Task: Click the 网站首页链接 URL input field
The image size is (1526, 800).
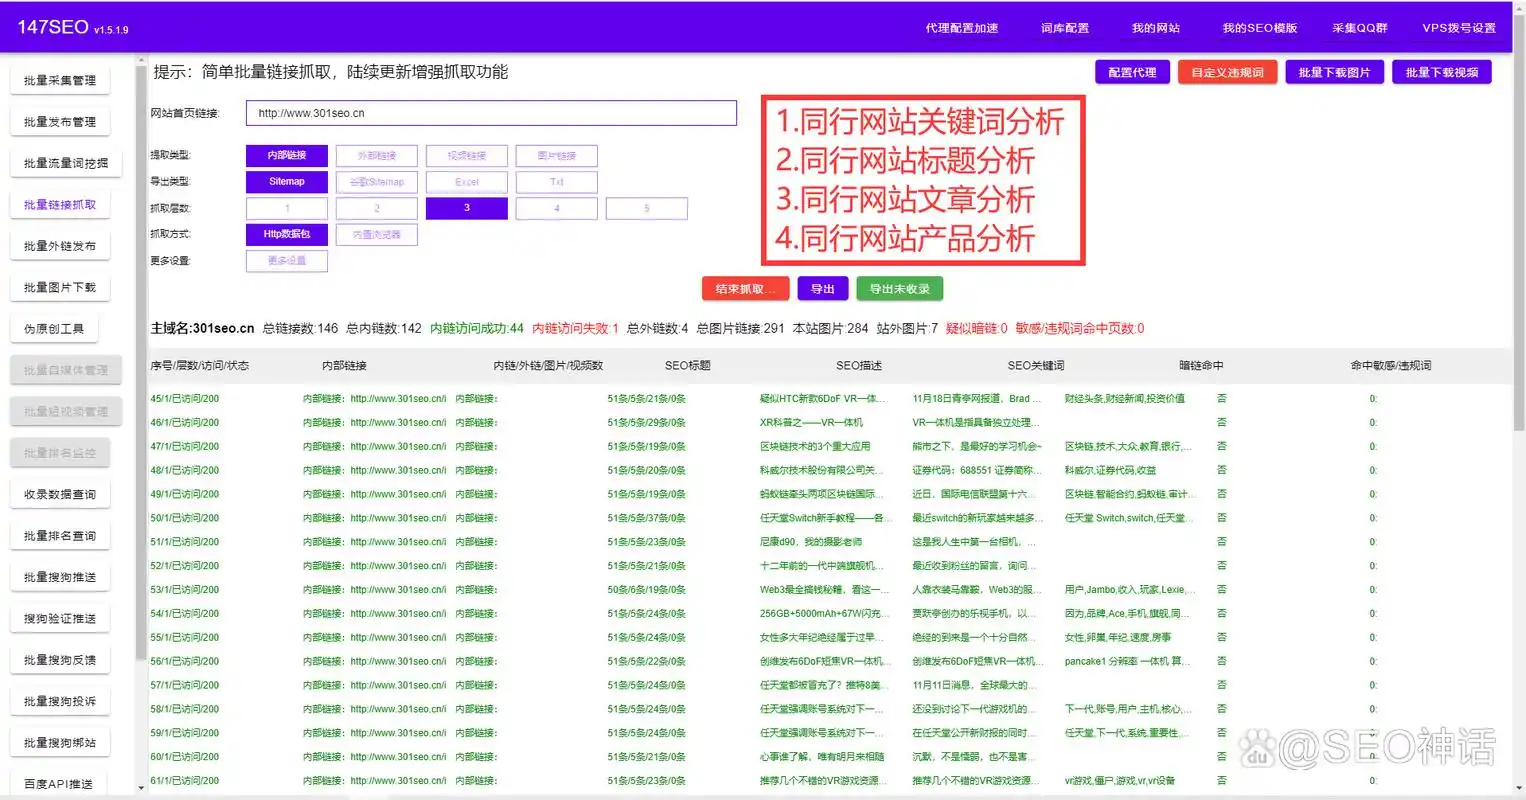Action: (x=491, y=113)
